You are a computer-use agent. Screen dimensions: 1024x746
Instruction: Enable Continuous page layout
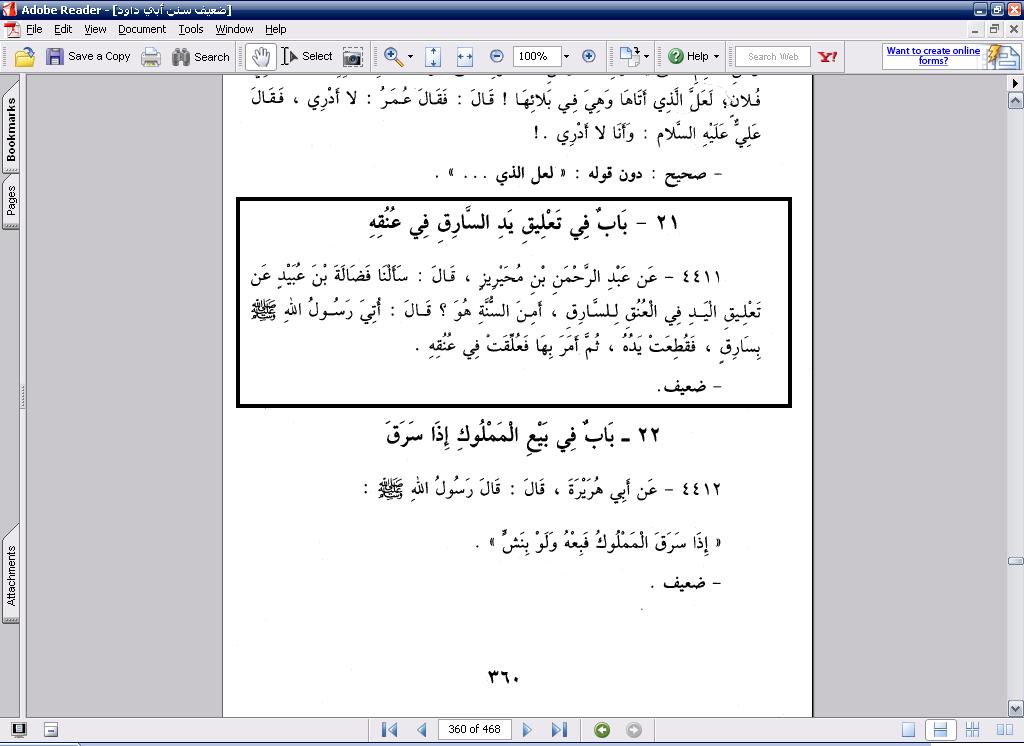click(x=939, y=730)
